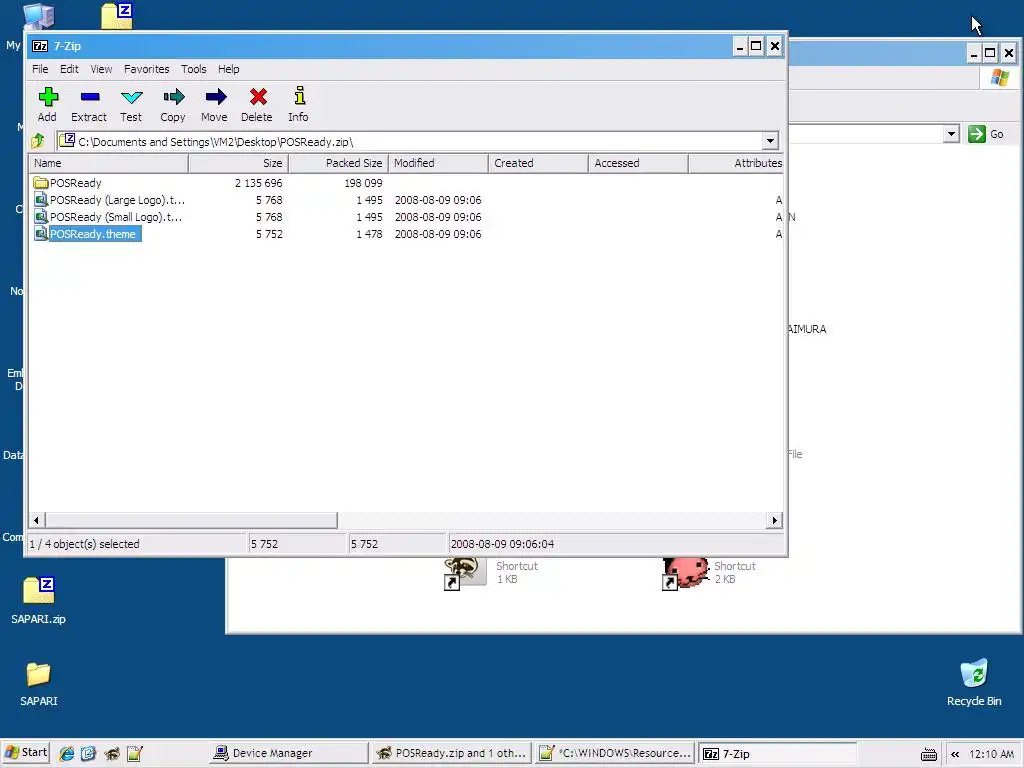
Task: Click the Add toolbar icon
Action: point(48,97)
